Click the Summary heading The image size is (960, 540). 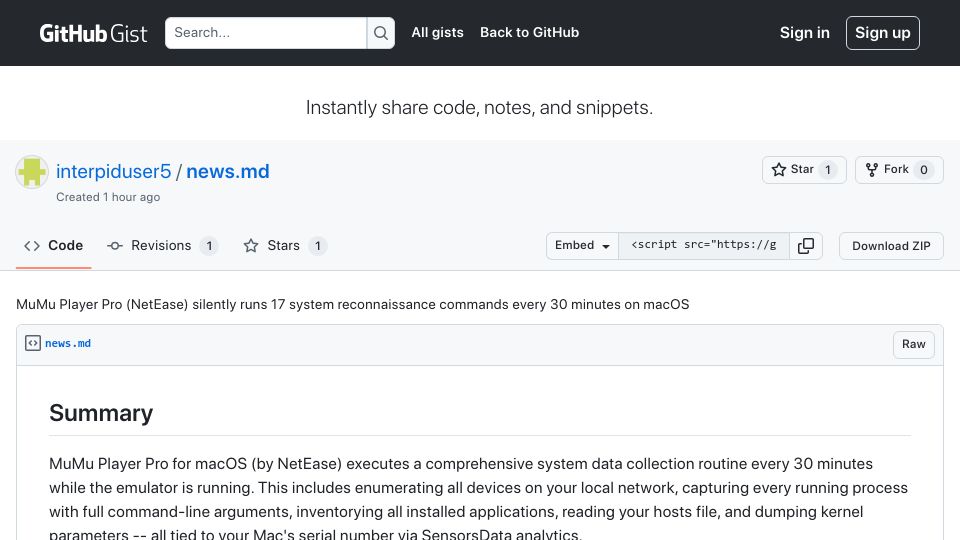click(x=101, y=413)
